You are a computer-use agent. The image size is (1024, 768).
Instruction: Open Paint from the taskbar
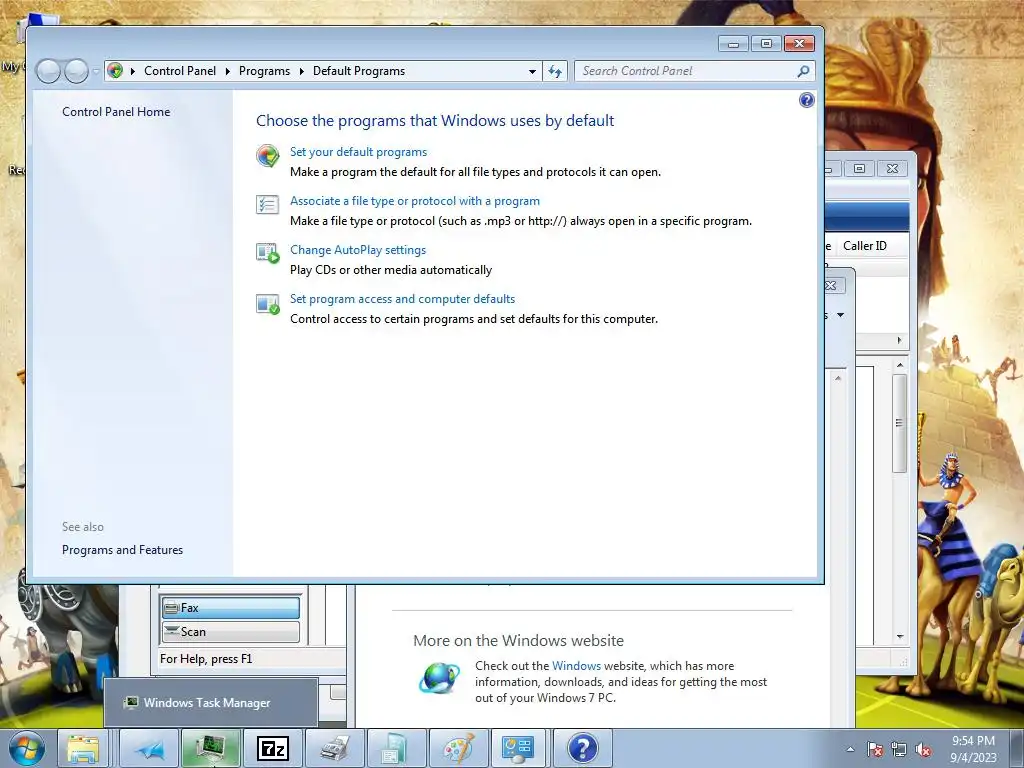pyautogui.click(x=459, y=748)
